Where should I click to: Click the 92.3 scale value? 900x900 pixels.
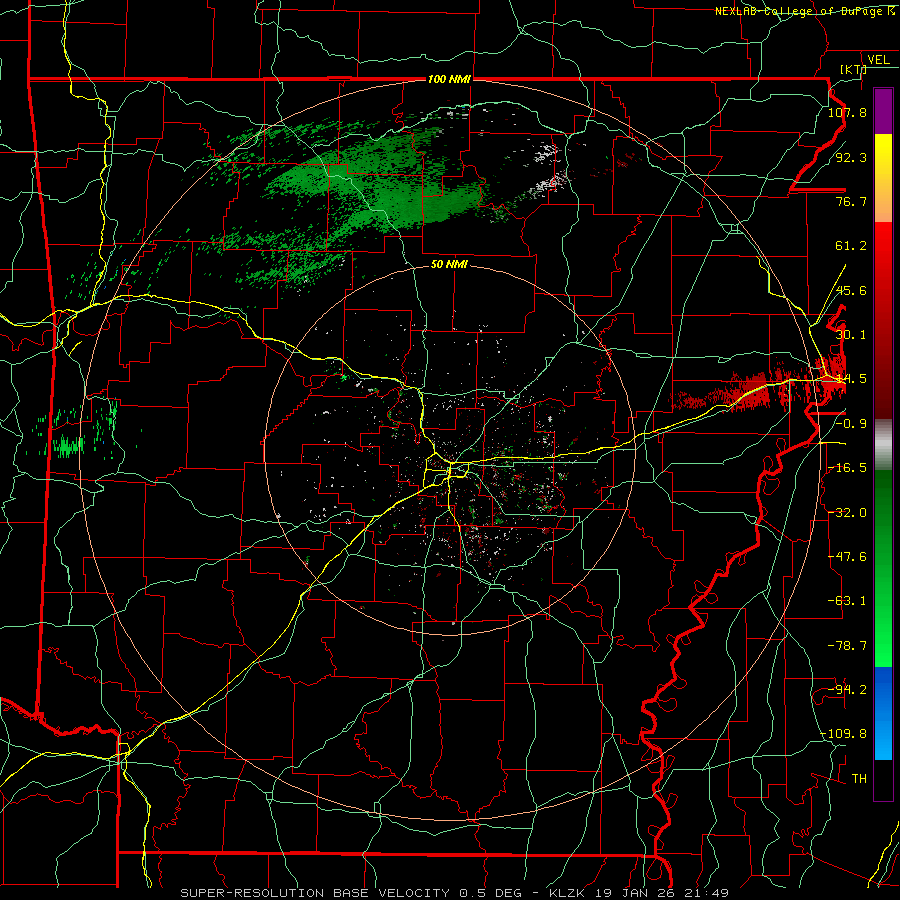[x=851, y=157]
